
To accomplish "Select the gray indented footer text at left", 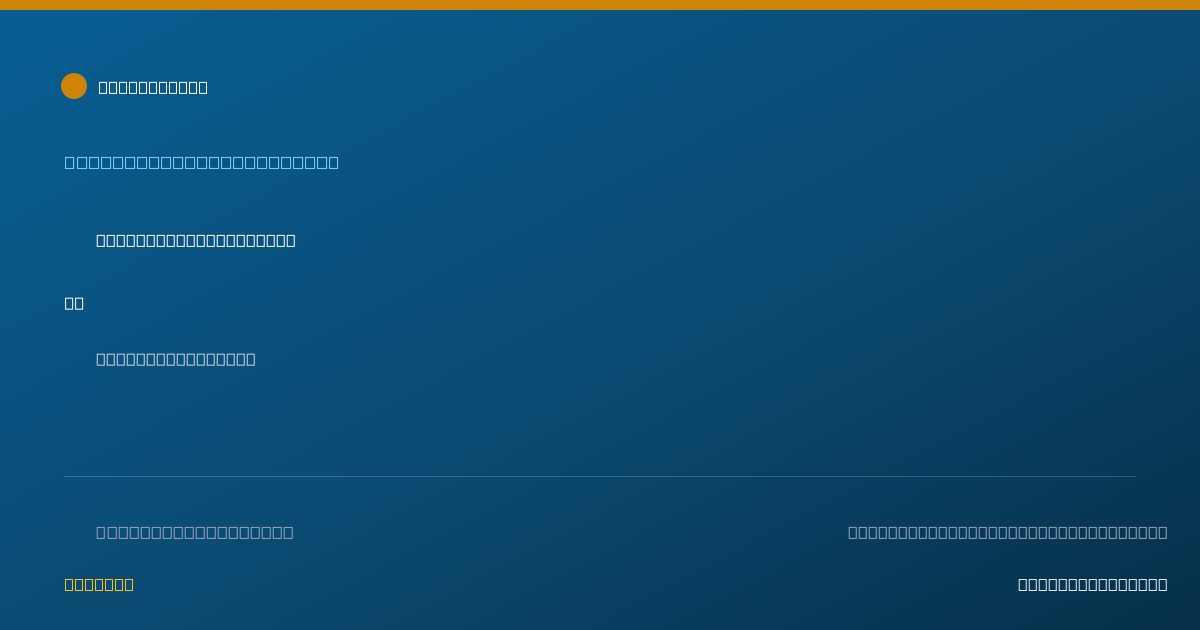I will click(x=195, y=532).
